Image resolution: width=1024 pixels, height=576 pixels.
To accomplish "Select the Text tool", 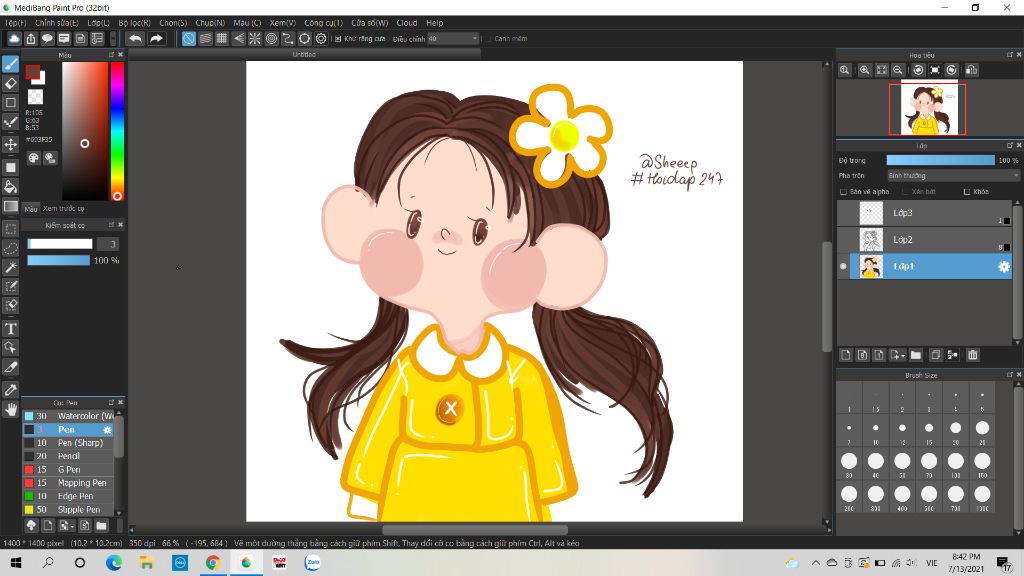I will [10, 328].
